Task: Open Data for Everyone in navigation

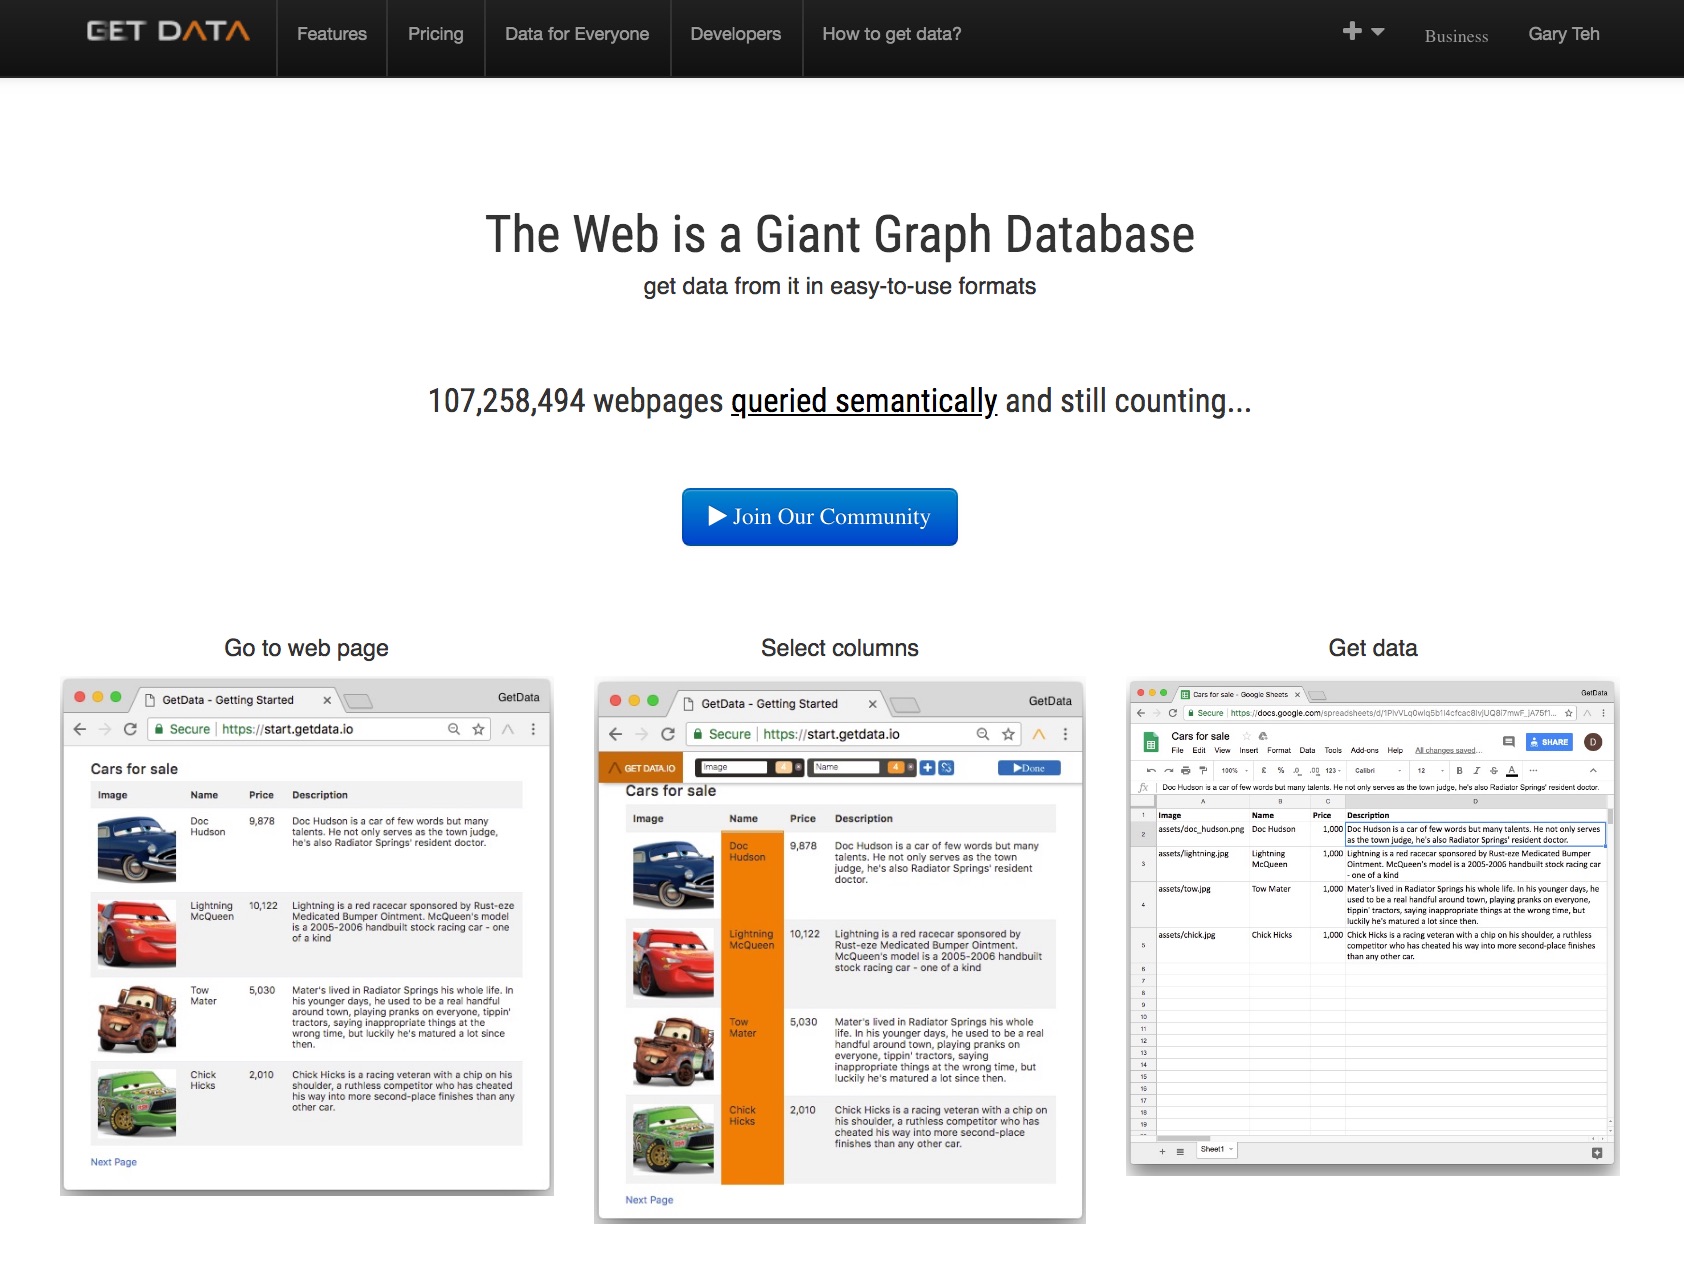Action: [577, 34]
